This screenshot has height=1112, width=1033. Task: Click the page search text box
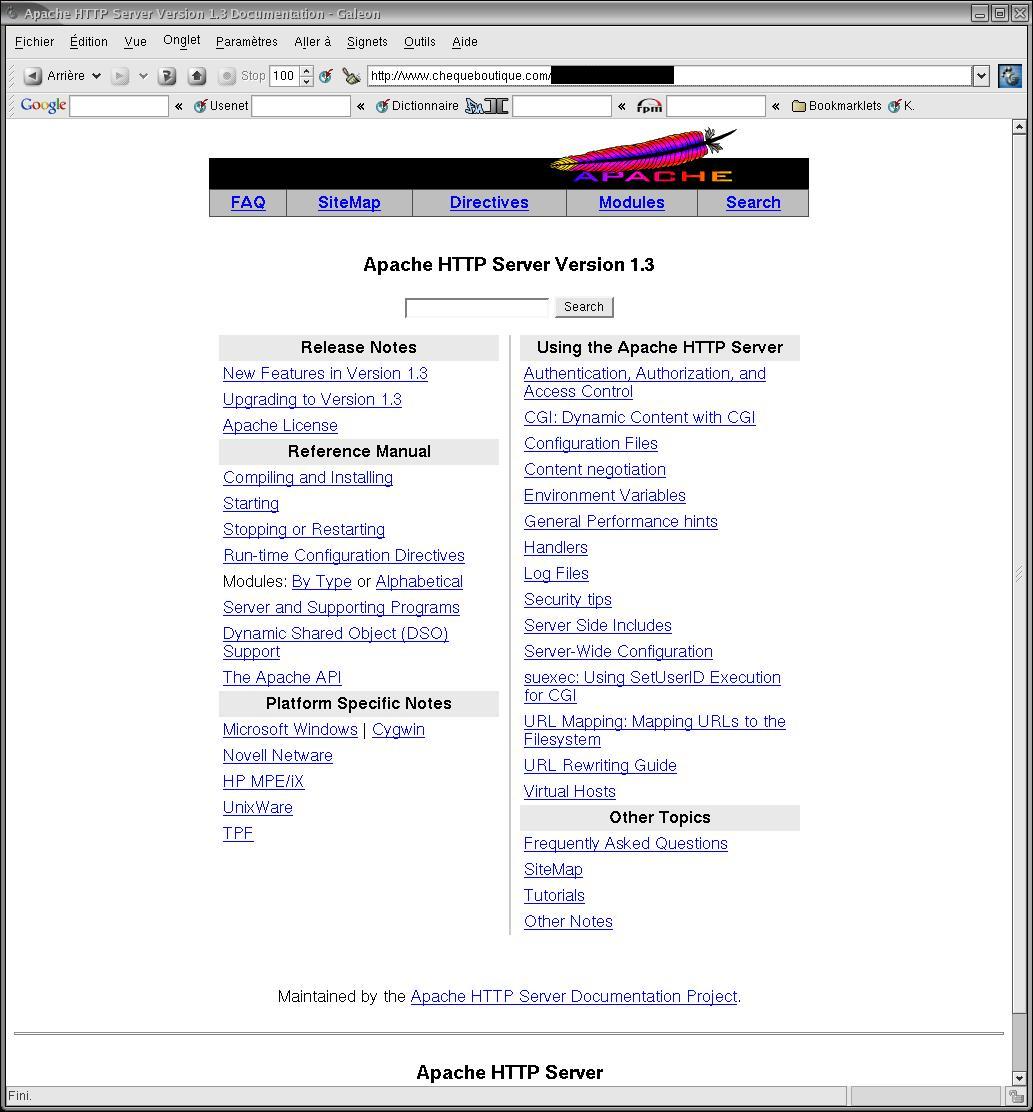coord(477,308)
